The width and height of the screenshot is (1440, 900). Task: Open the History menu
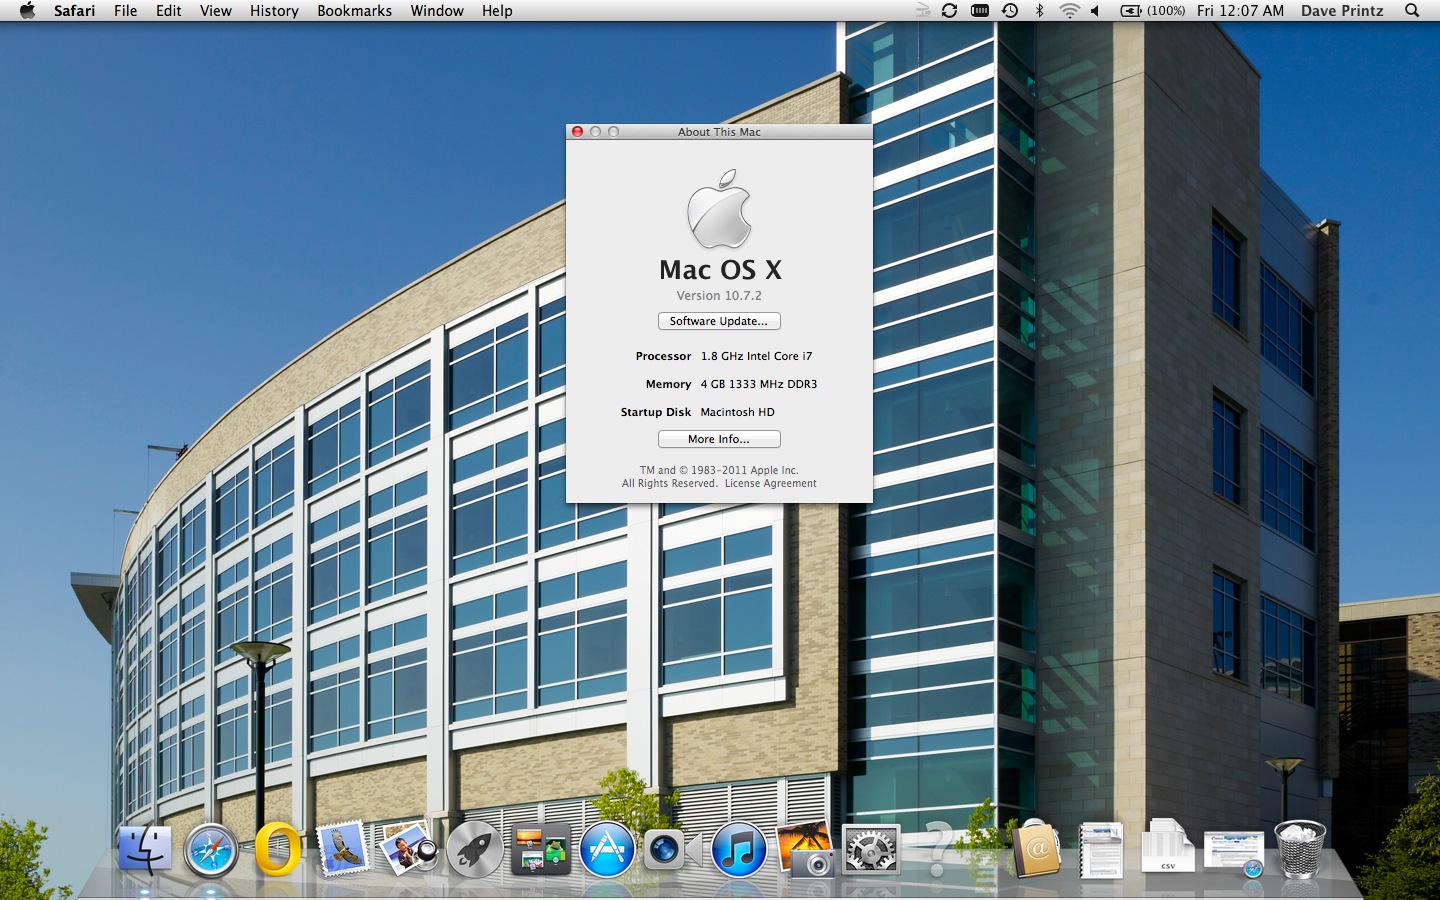point(274,10)
